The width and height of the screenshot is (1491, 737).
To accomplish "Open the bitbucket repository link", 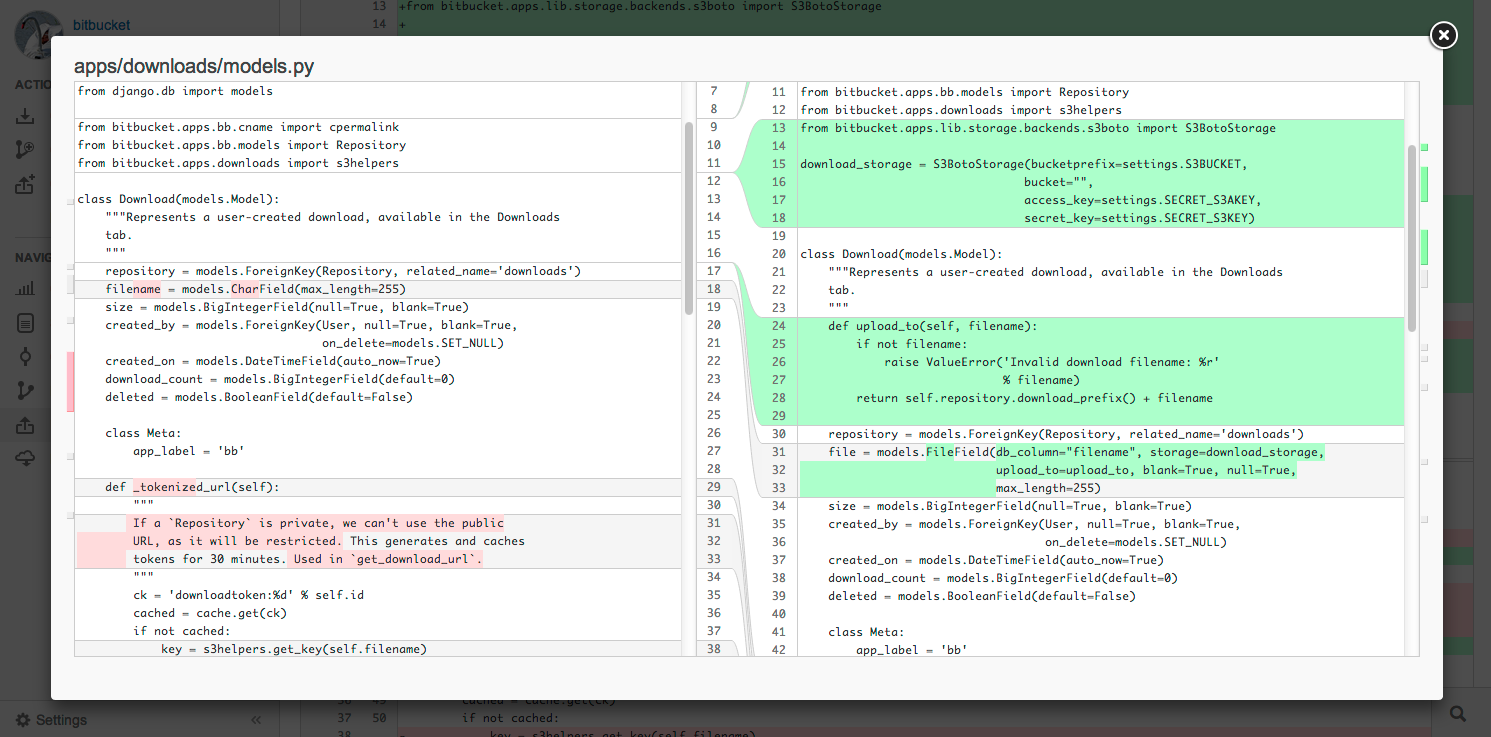I will click(x=102, y=25).
